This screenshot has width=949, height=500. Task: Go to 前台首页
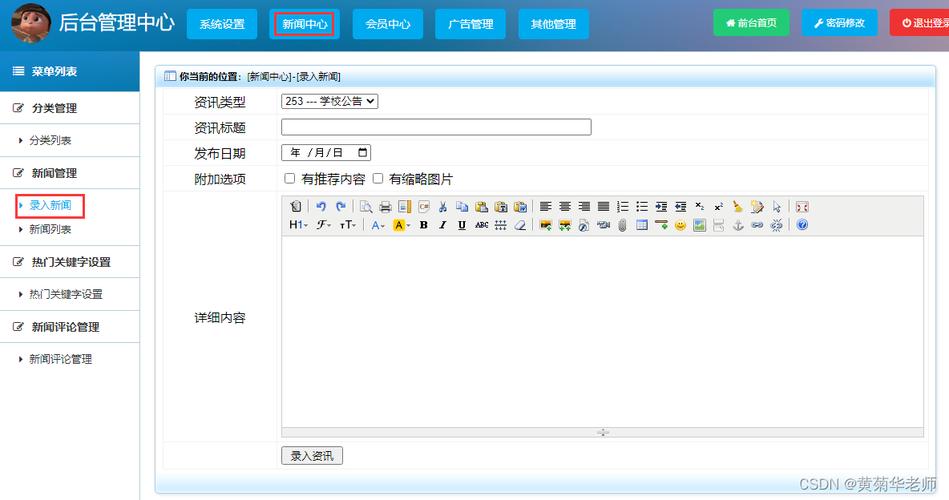click(x=751, y=23)
